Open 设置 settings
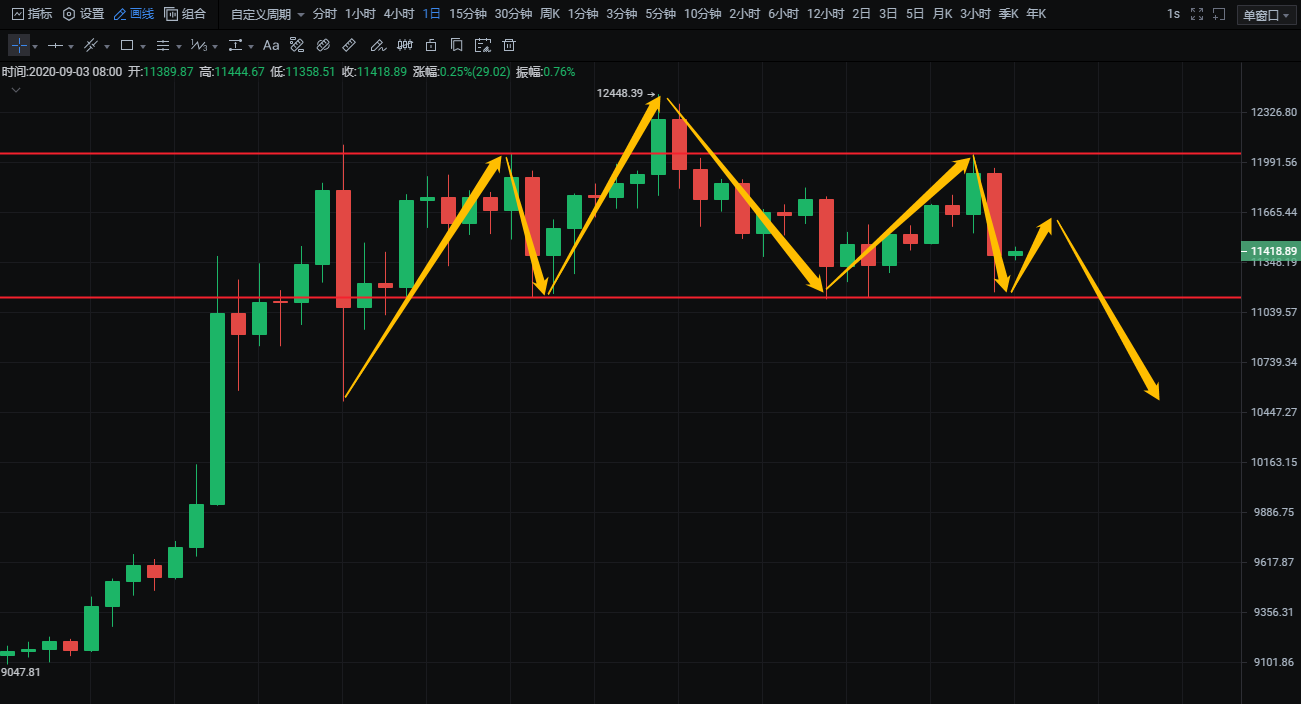The image size is (1301, 704). click(83, 14)
